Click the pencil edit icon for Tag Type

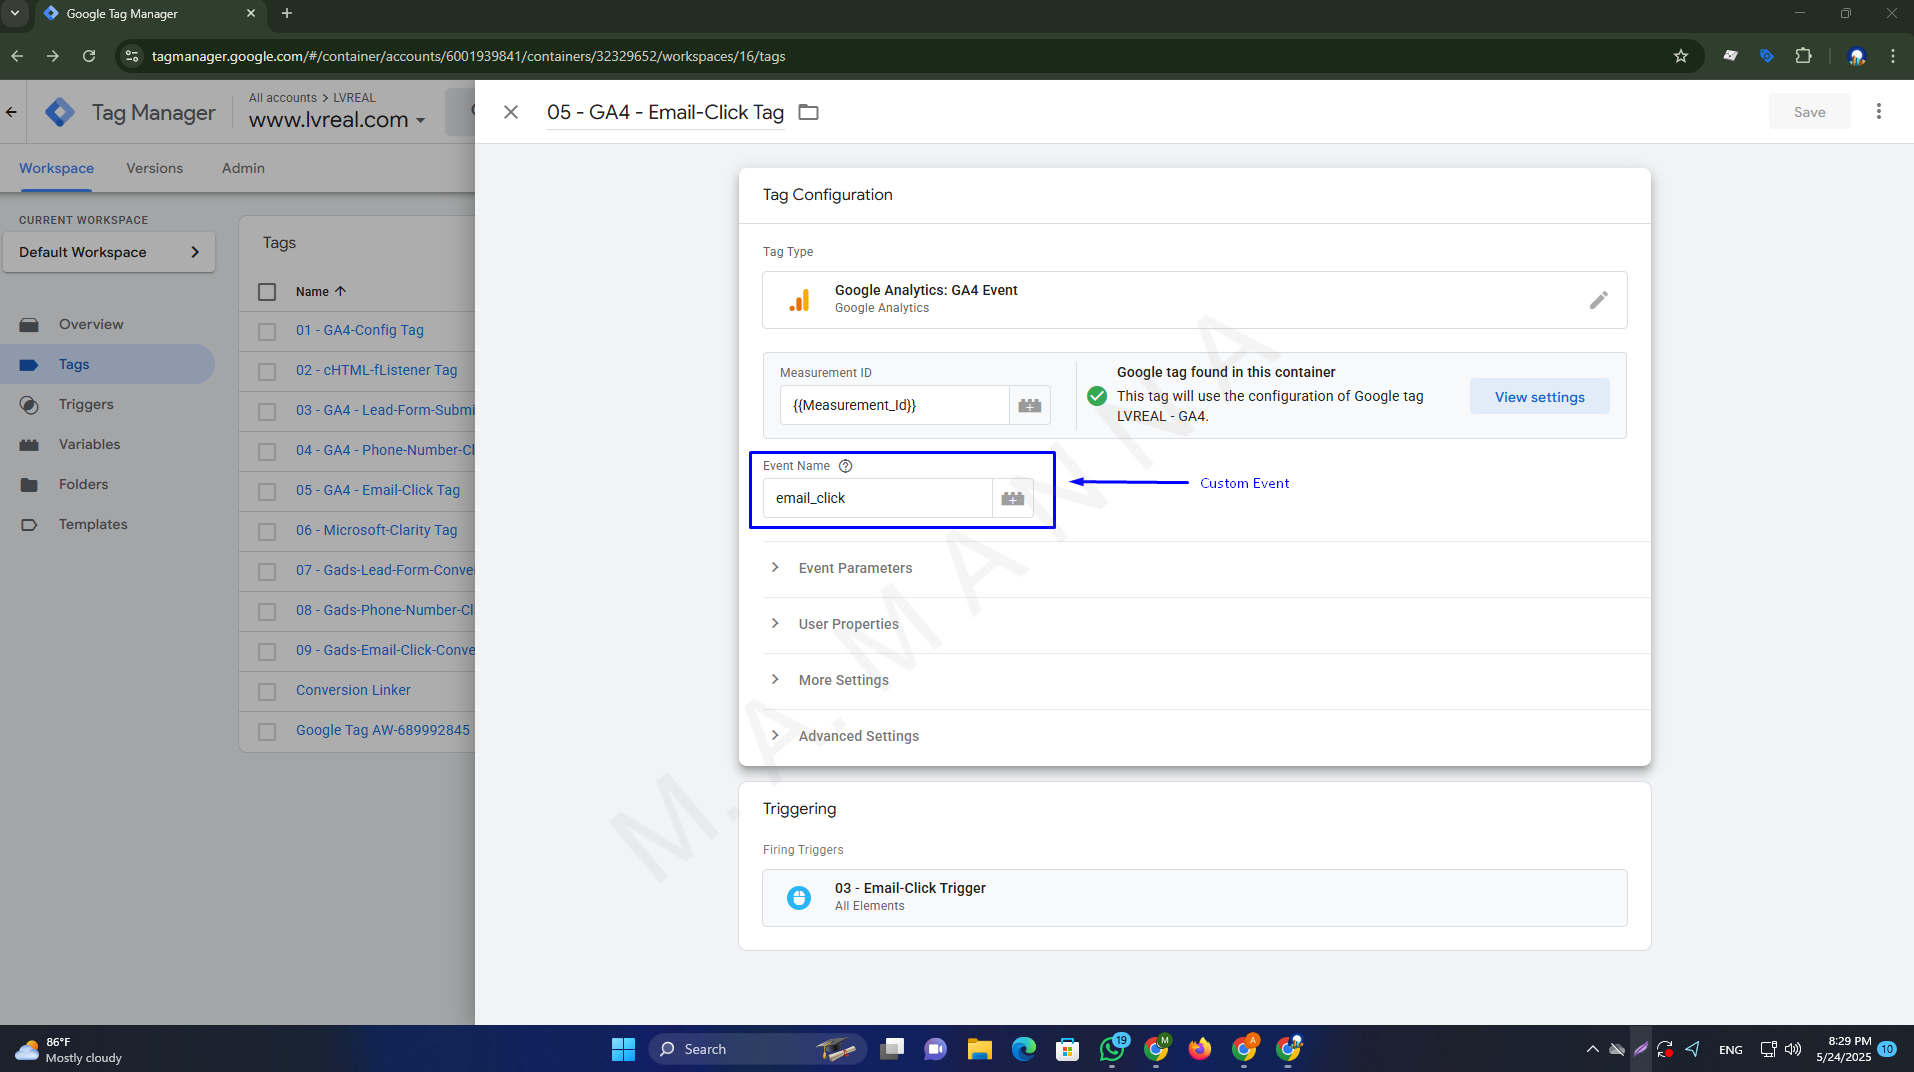click(1598, 300)
